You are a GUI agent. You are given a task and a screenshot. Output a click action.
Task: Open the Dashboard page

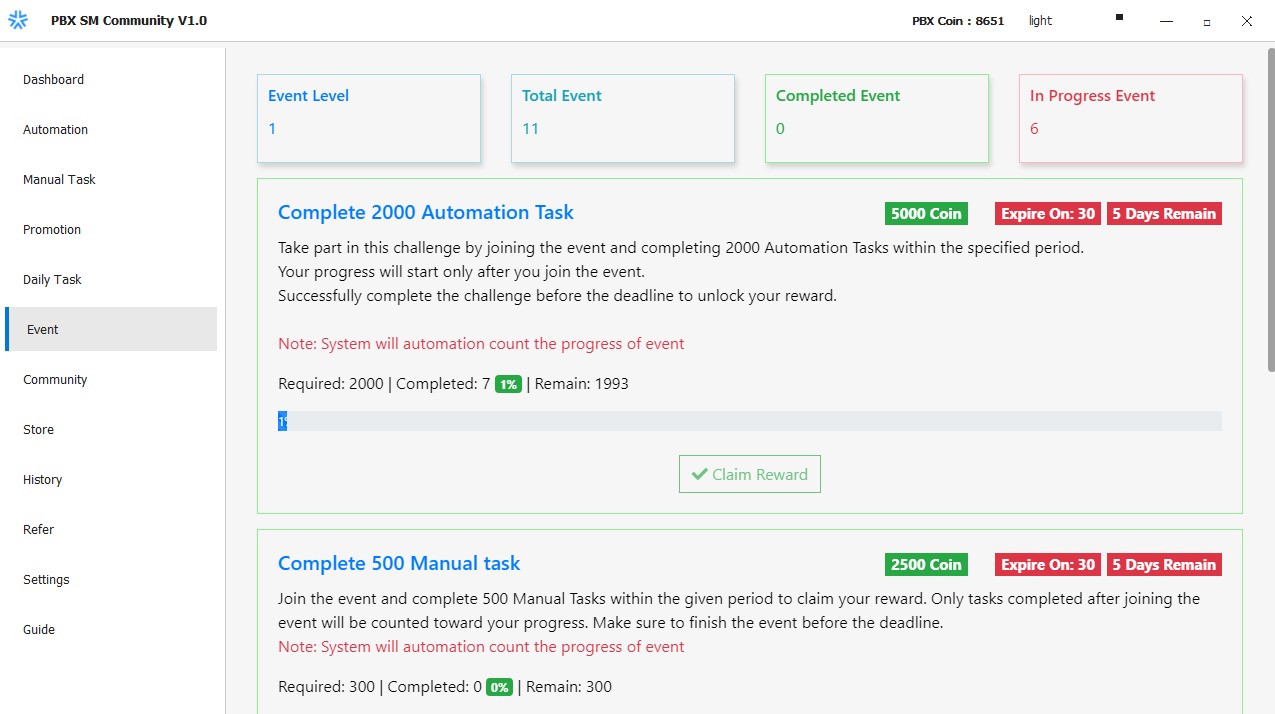(x=54, y=80)
